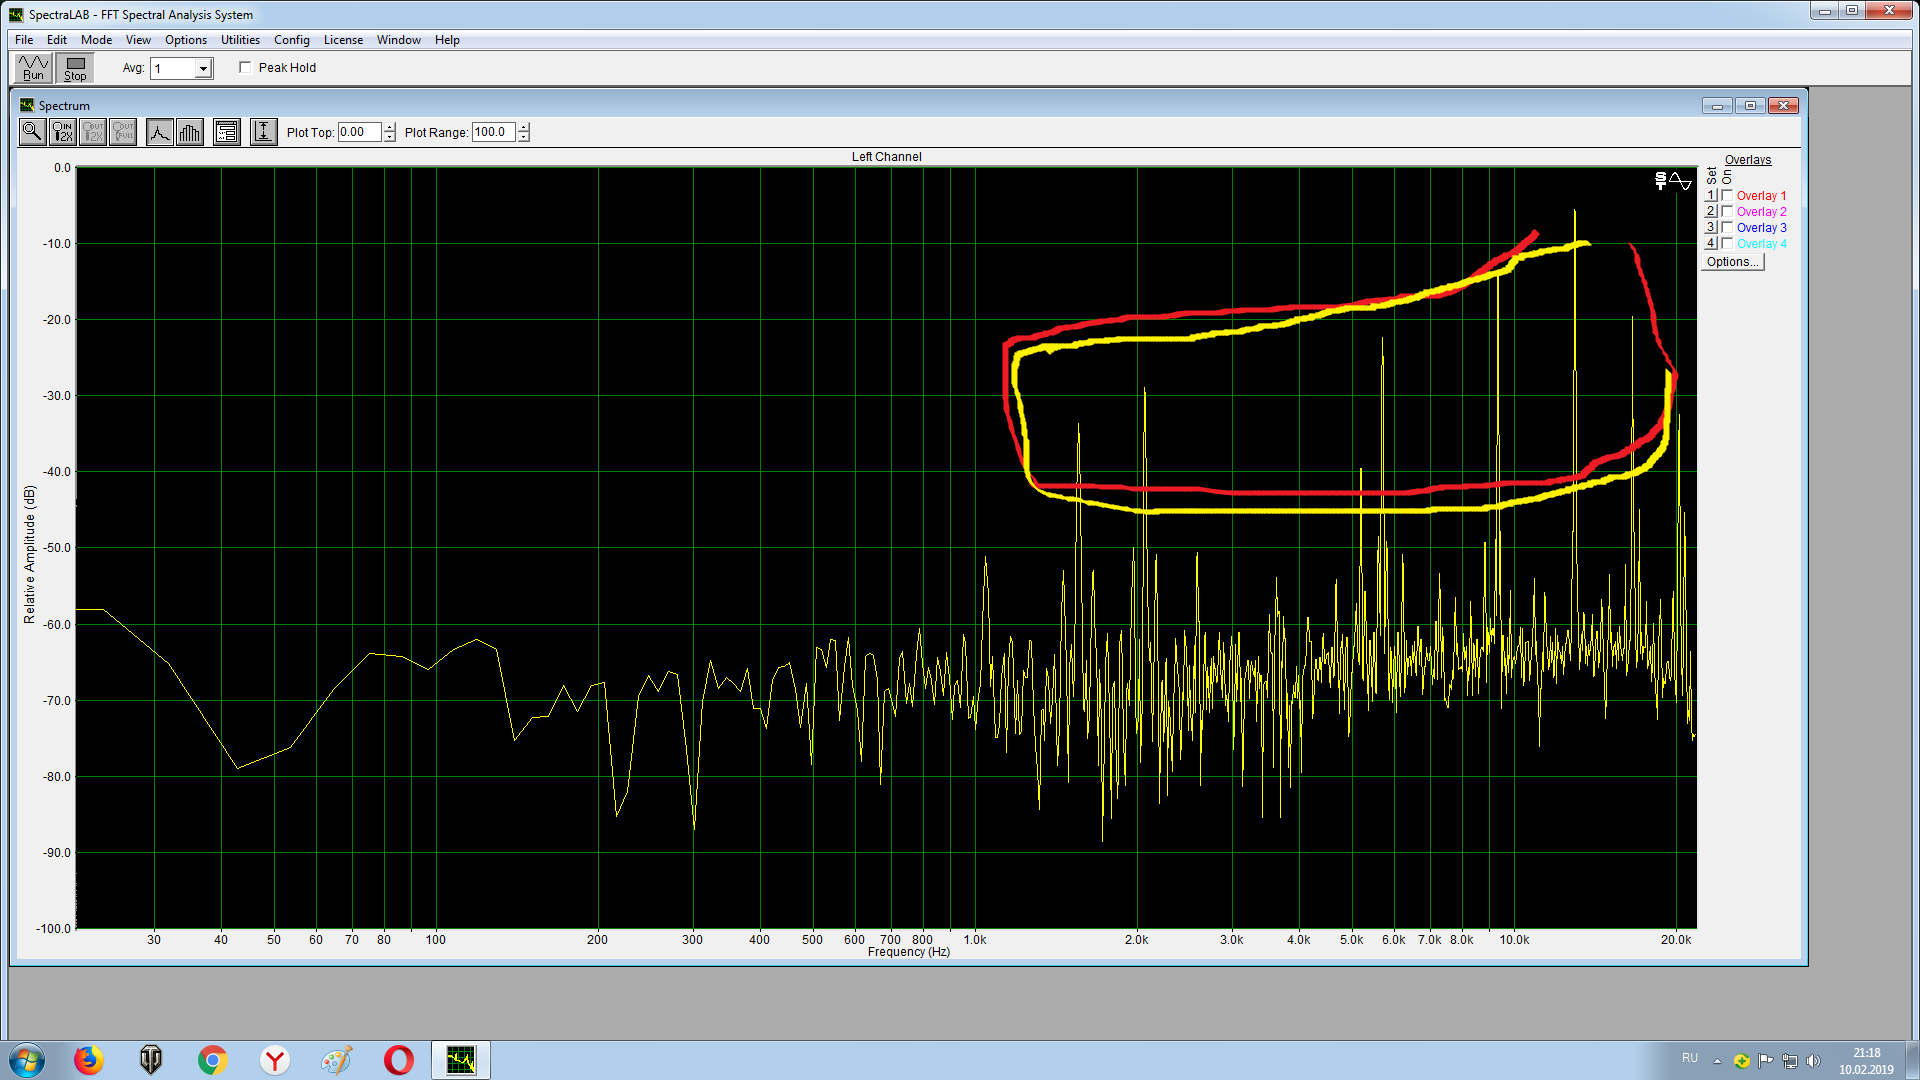This screenshot has width=1920, height=1080.
Task: Open the spectrum settings dialog icon
Action: point(227,132)
